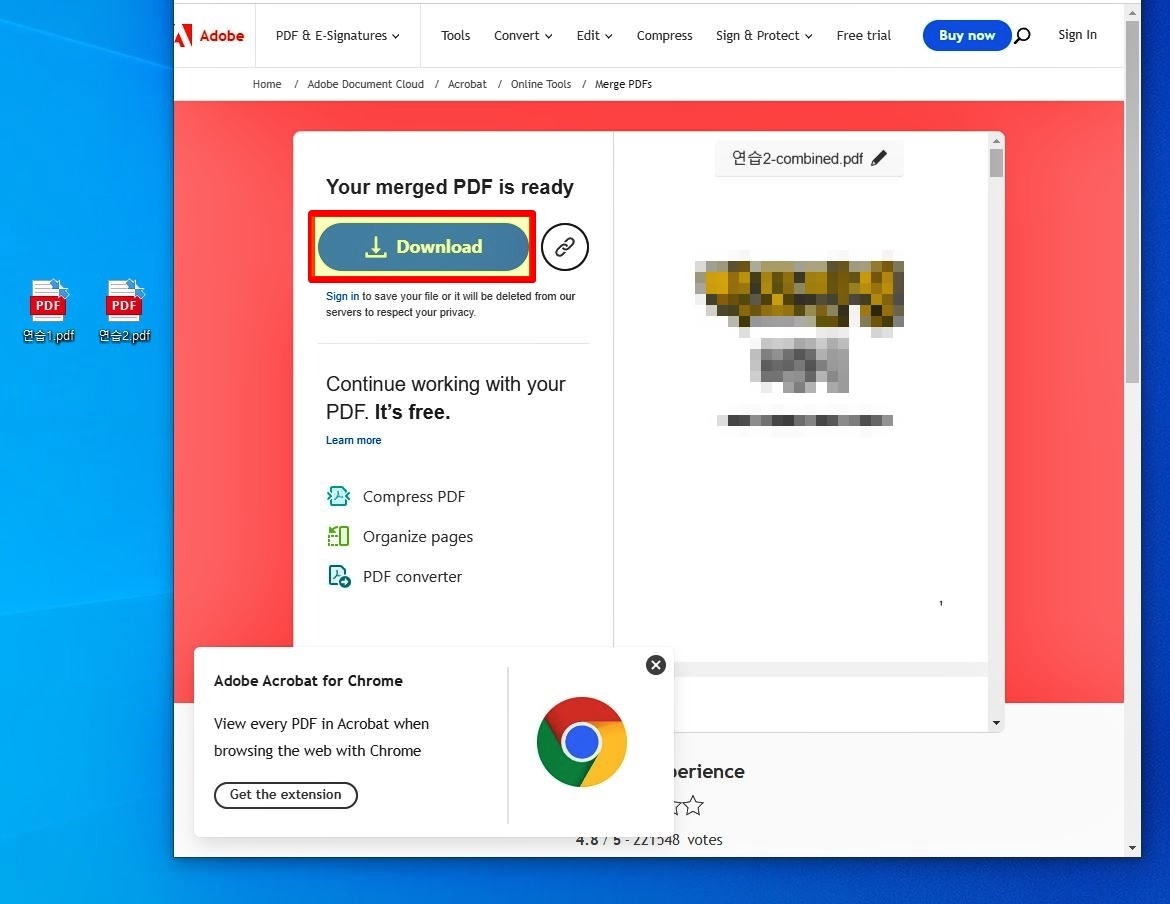The width and height of the screenshot is (1170, 904).
Task: Click the browser page scrollbar thumb
Action: coord(1133,201)
